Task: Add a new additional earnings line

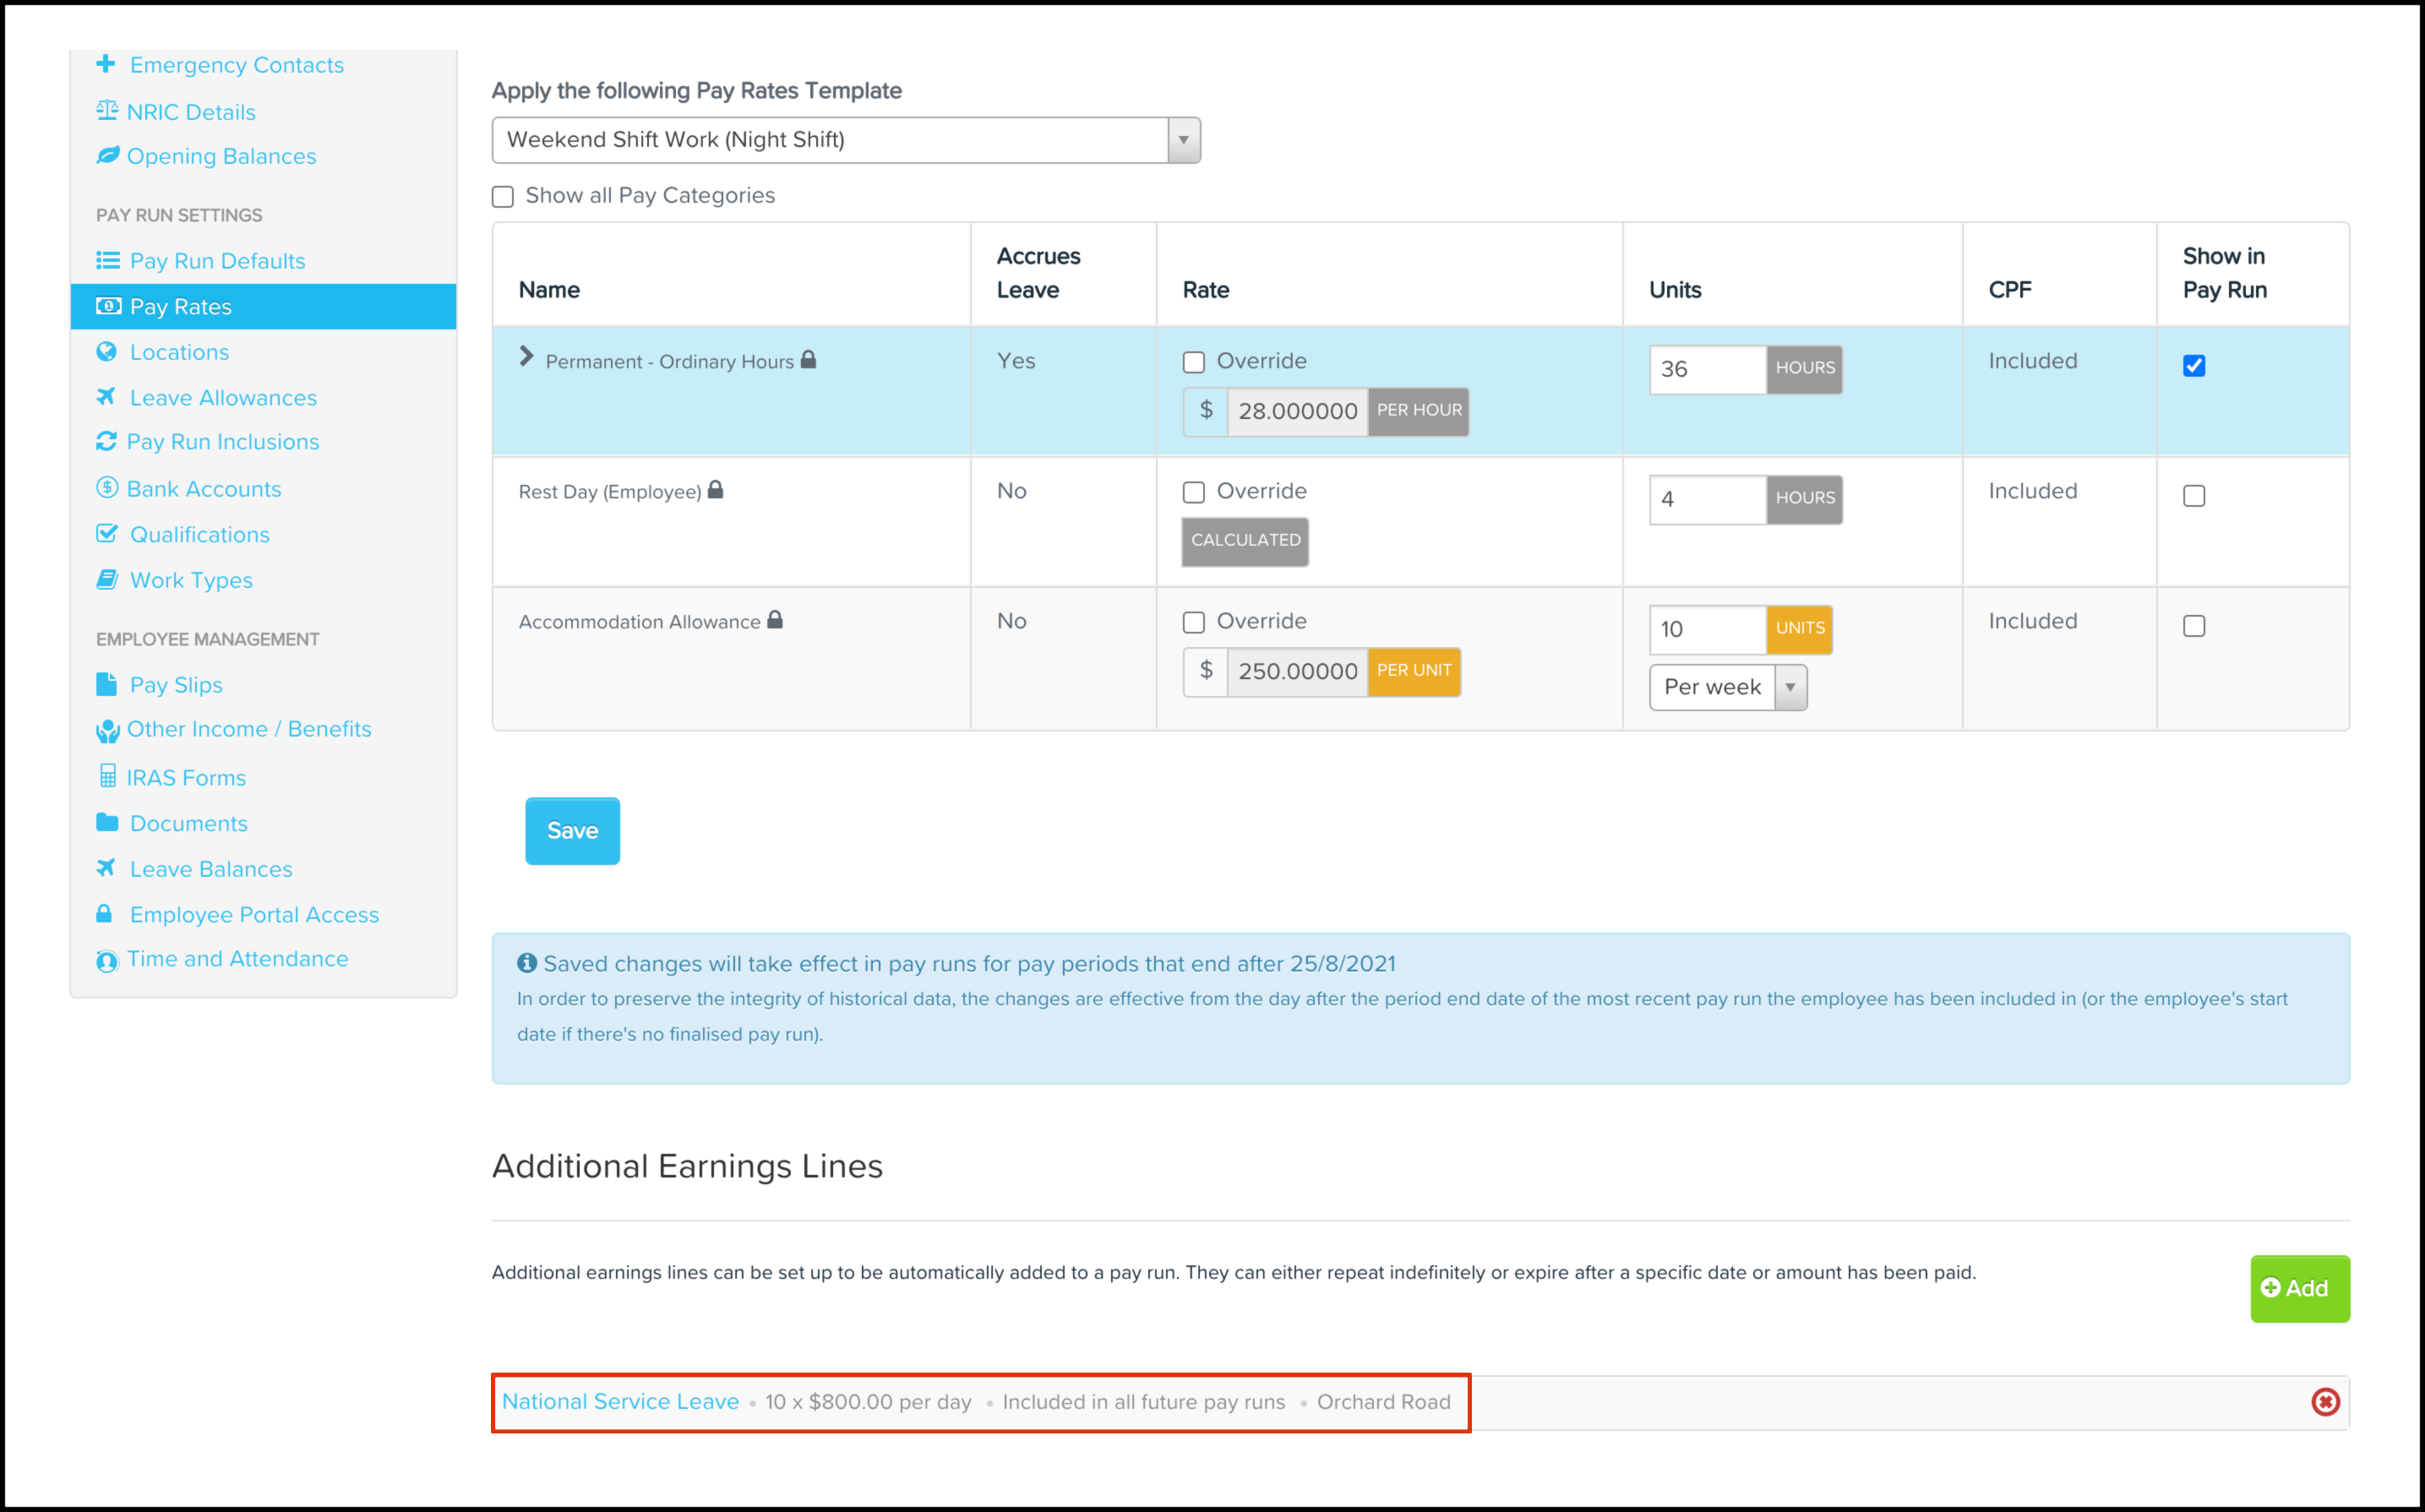Action: coord(2298,1288)
